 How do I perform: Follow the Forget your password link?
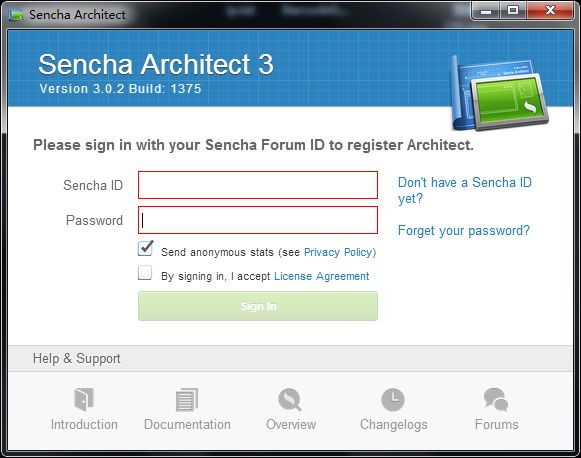click(x=464, y=230)
